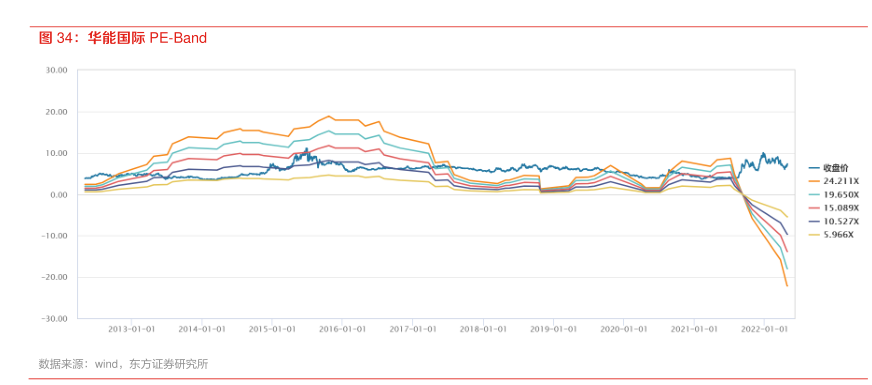Select the 10.527X legend entry
This screenshot has height=385, width=872.
pos(833,221)
